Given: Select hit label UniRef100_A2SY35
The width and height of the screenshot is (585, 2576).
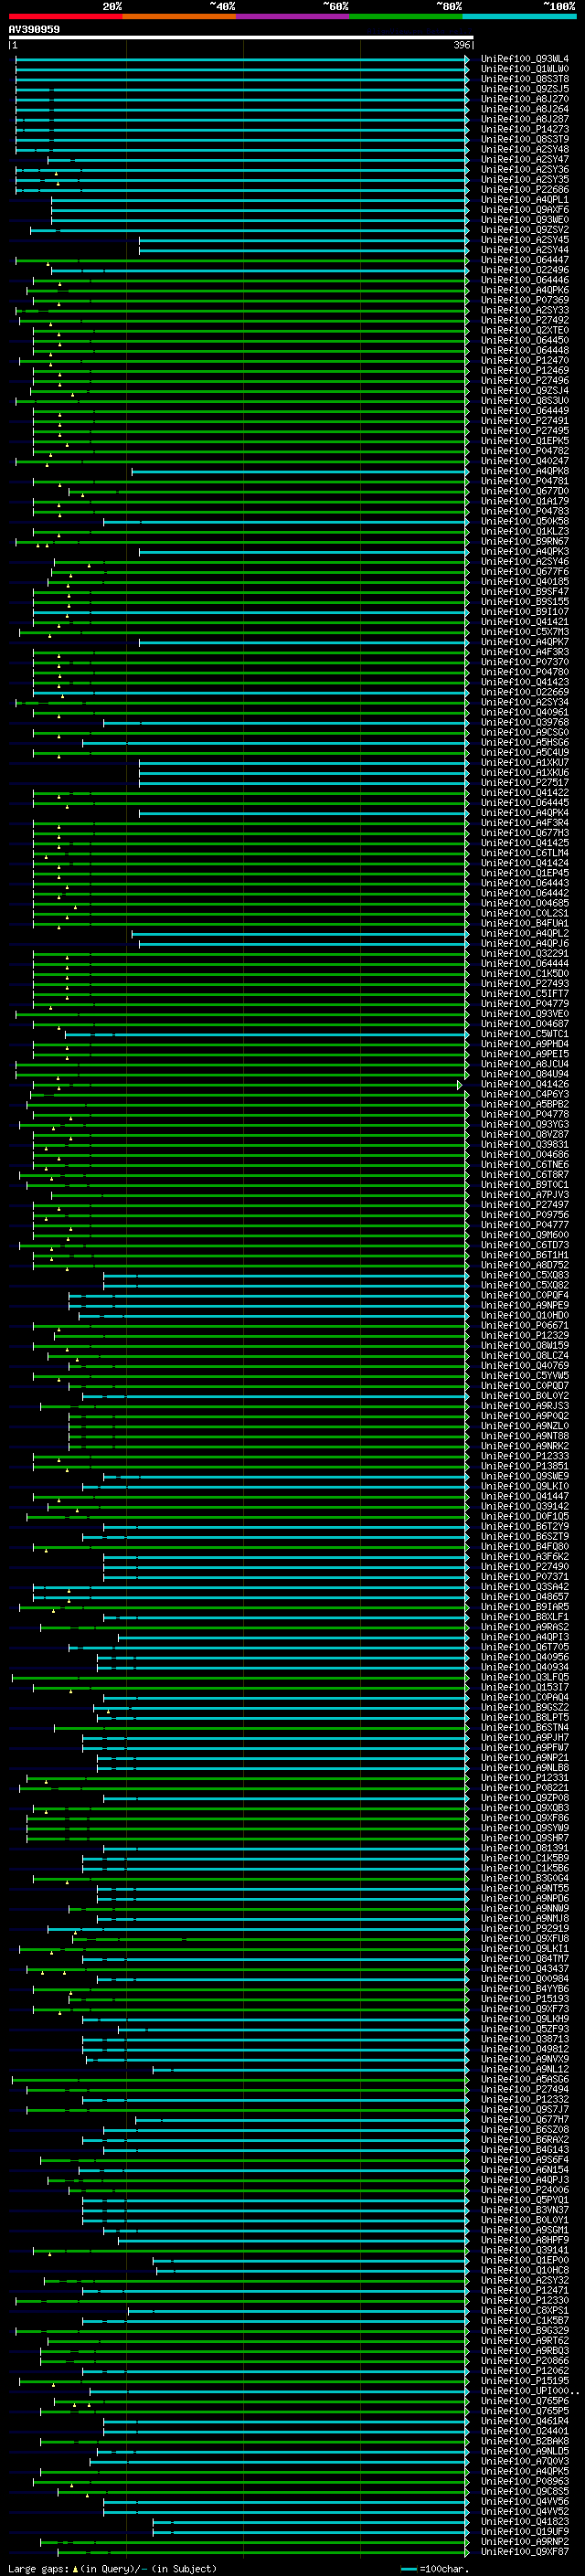Looking at the screenshot, I should tap(525, 180).
